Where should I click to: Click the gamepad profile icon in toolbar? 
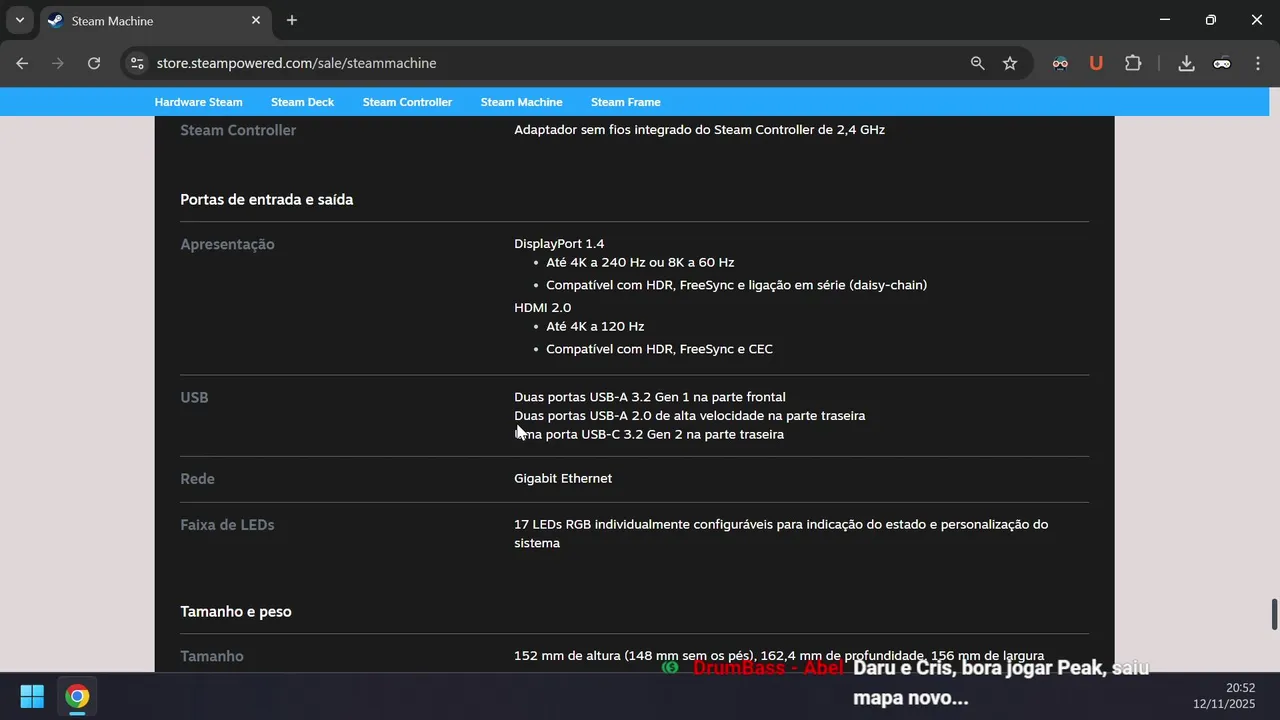[x=1222, y=63]
